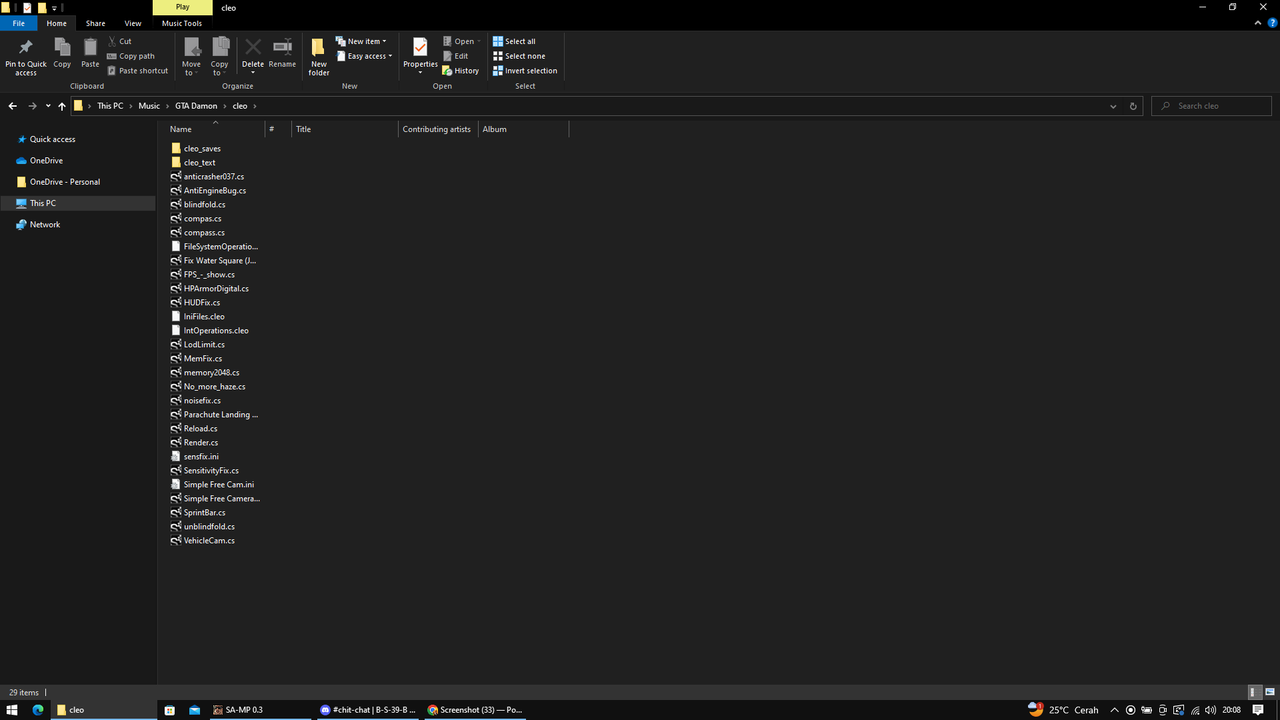Open OneDrive in navigation pane
Viewport: 1280px width, 720px height.
tap(46, 161)
